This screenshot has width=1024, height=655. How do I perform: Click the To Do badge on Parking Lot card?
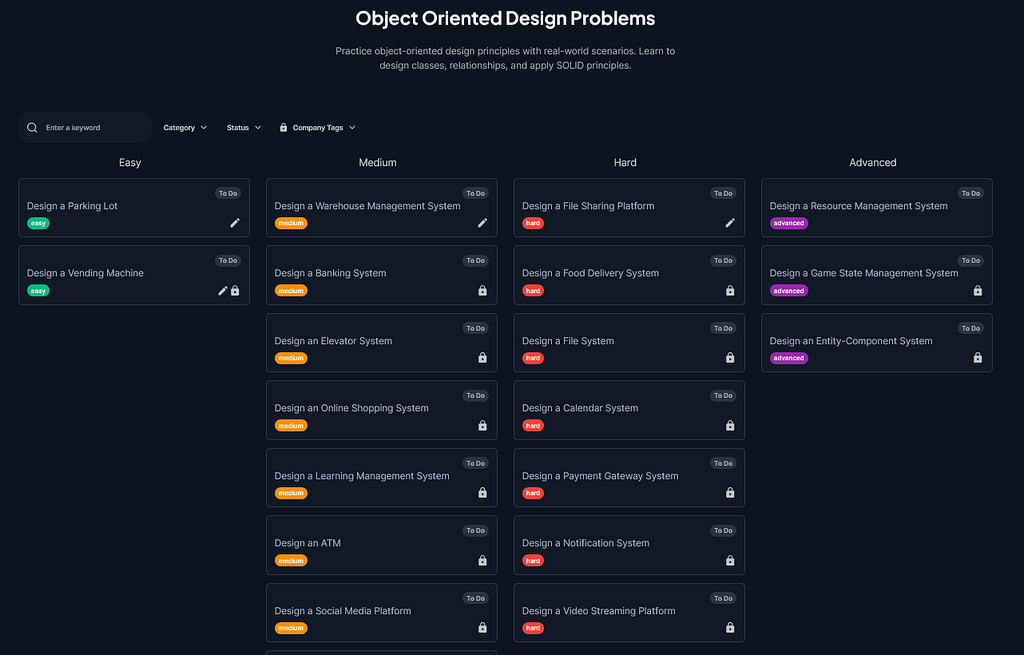click(x=228, y=193)
